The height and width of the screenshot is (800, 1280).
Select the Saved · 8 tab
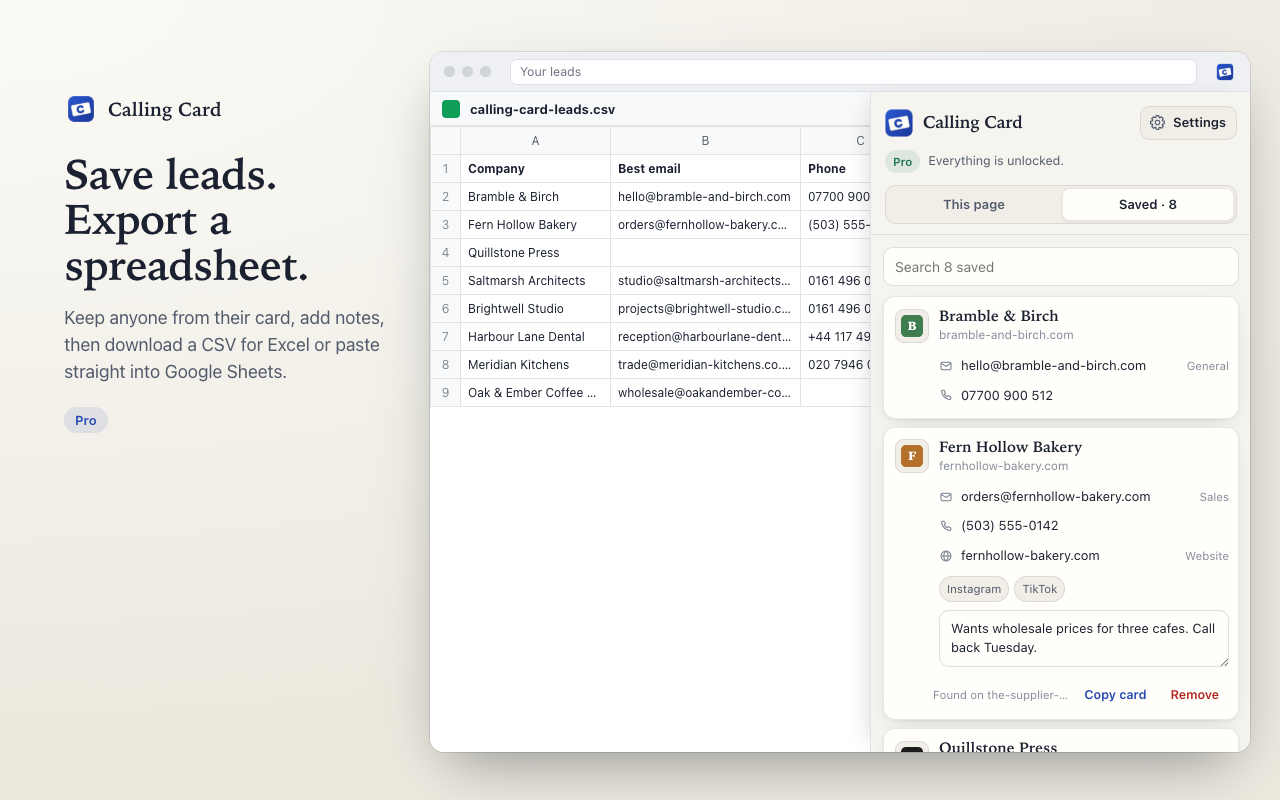1148,204
